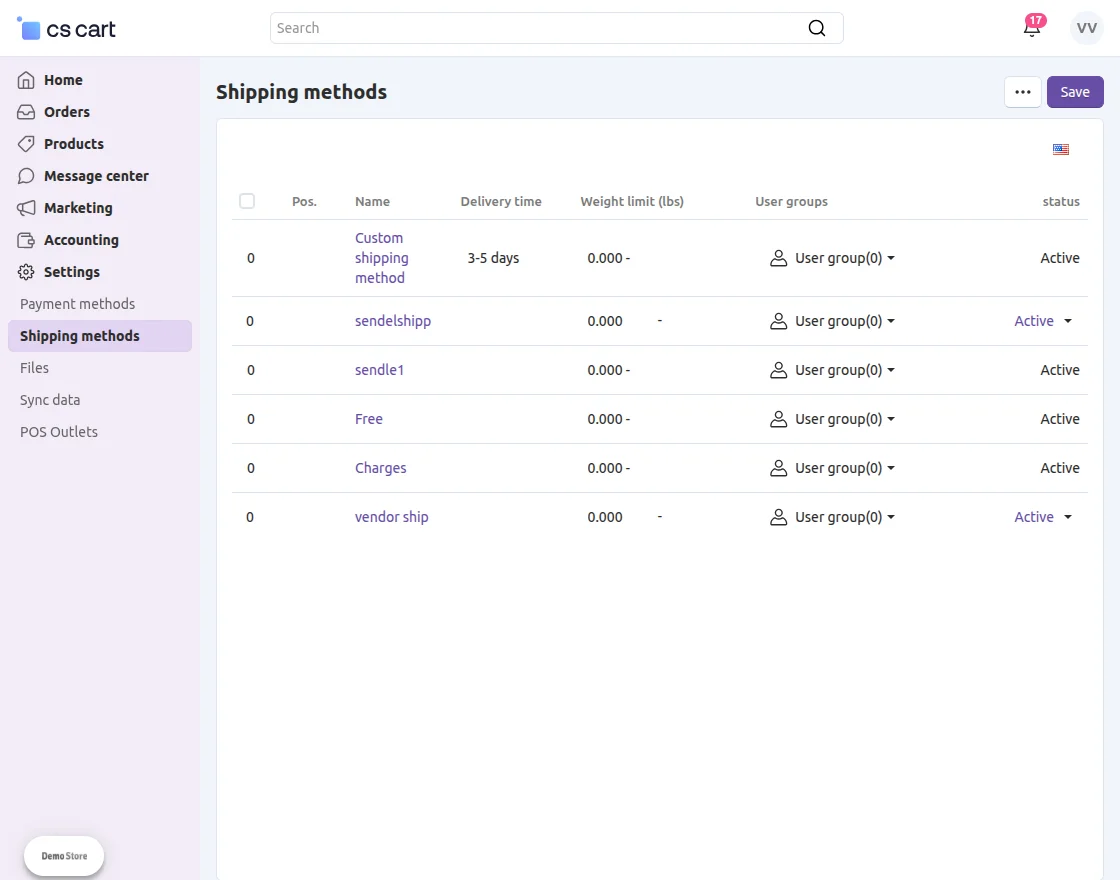Image resolution: width=1120 pixels, height=880 pixels.
Task: Click the Marketing megaphone icon
Action: [x=24, y=207]
